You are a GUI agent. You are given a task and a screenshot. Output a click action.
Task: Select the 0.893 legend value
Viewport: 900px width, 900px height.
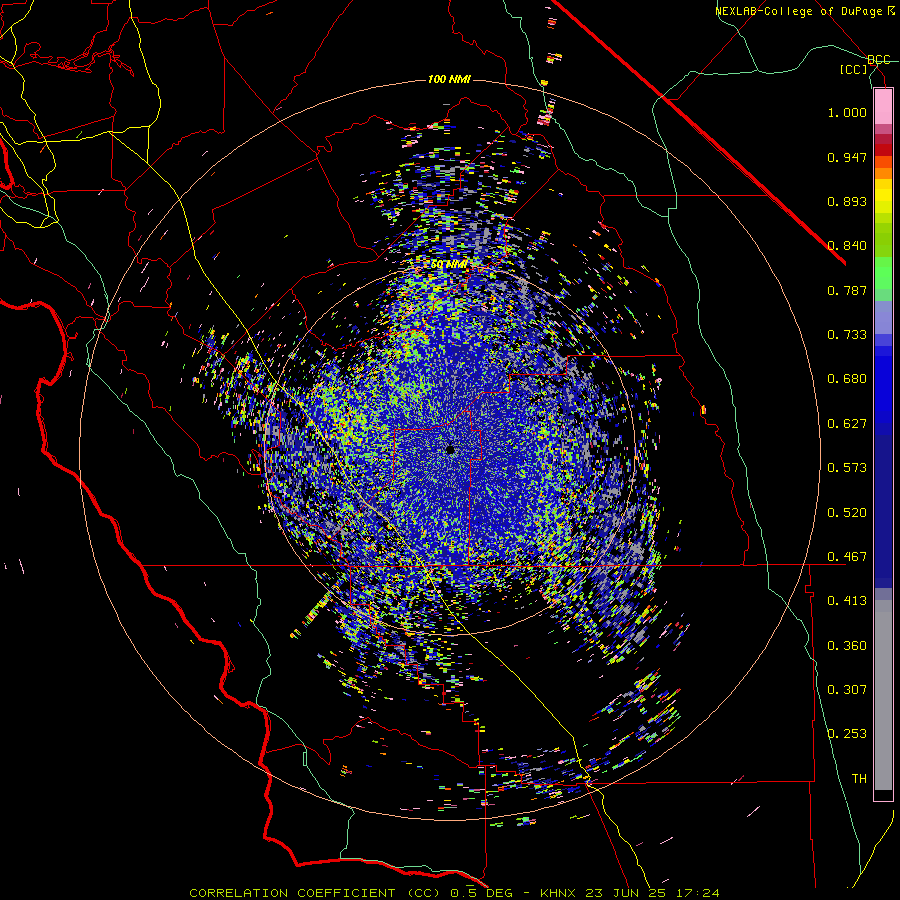tap(847, 201)
